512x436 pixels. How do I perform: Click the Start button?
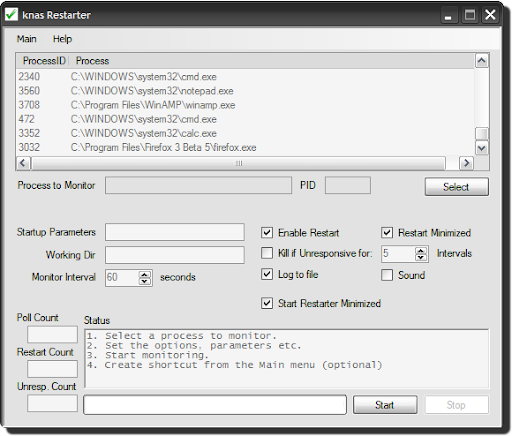click(385, 405)
